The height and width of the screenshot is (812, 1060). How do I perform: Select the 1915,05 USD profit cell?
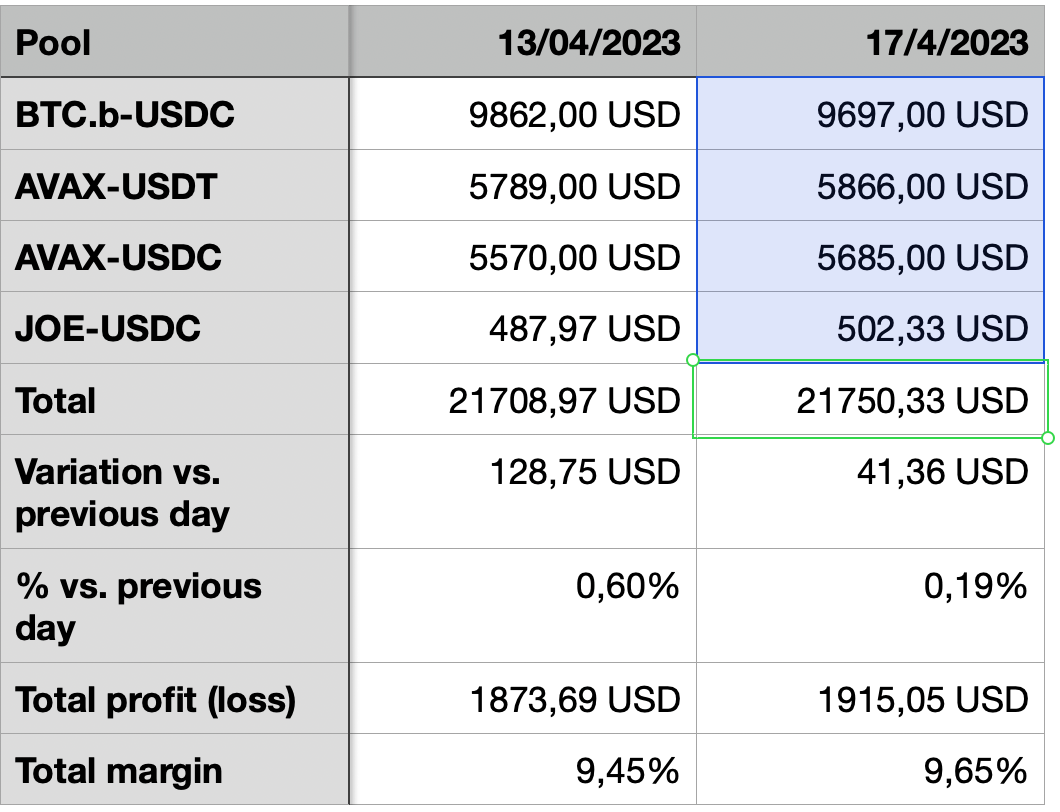[x=870, y=699]
